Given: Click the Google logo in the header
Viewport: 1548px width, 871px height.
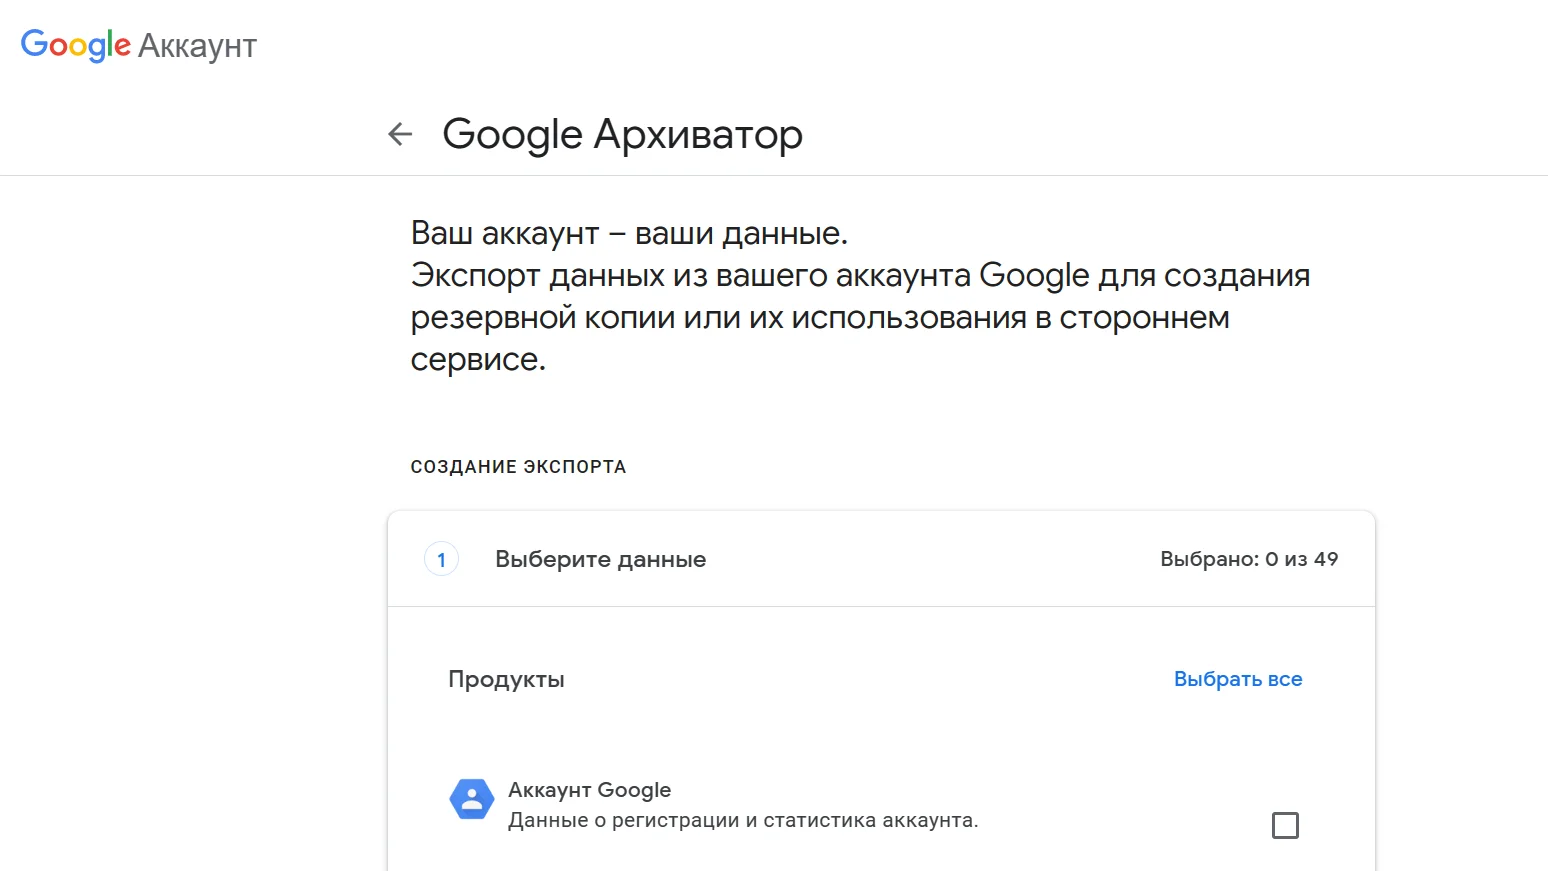Looking at the screenshot, I should point(75,45).
